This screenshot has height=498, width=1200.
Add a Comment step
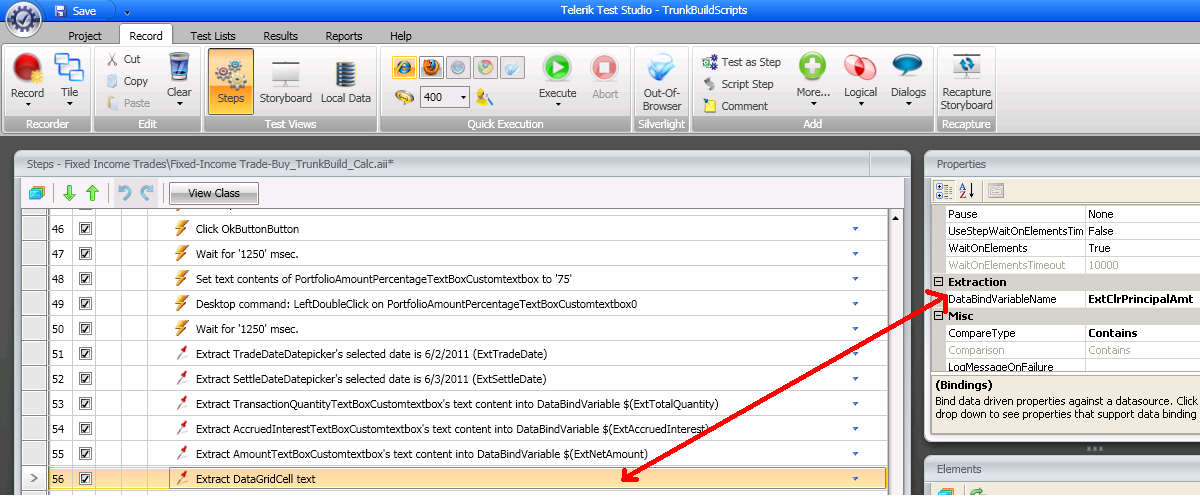(735, 106)
